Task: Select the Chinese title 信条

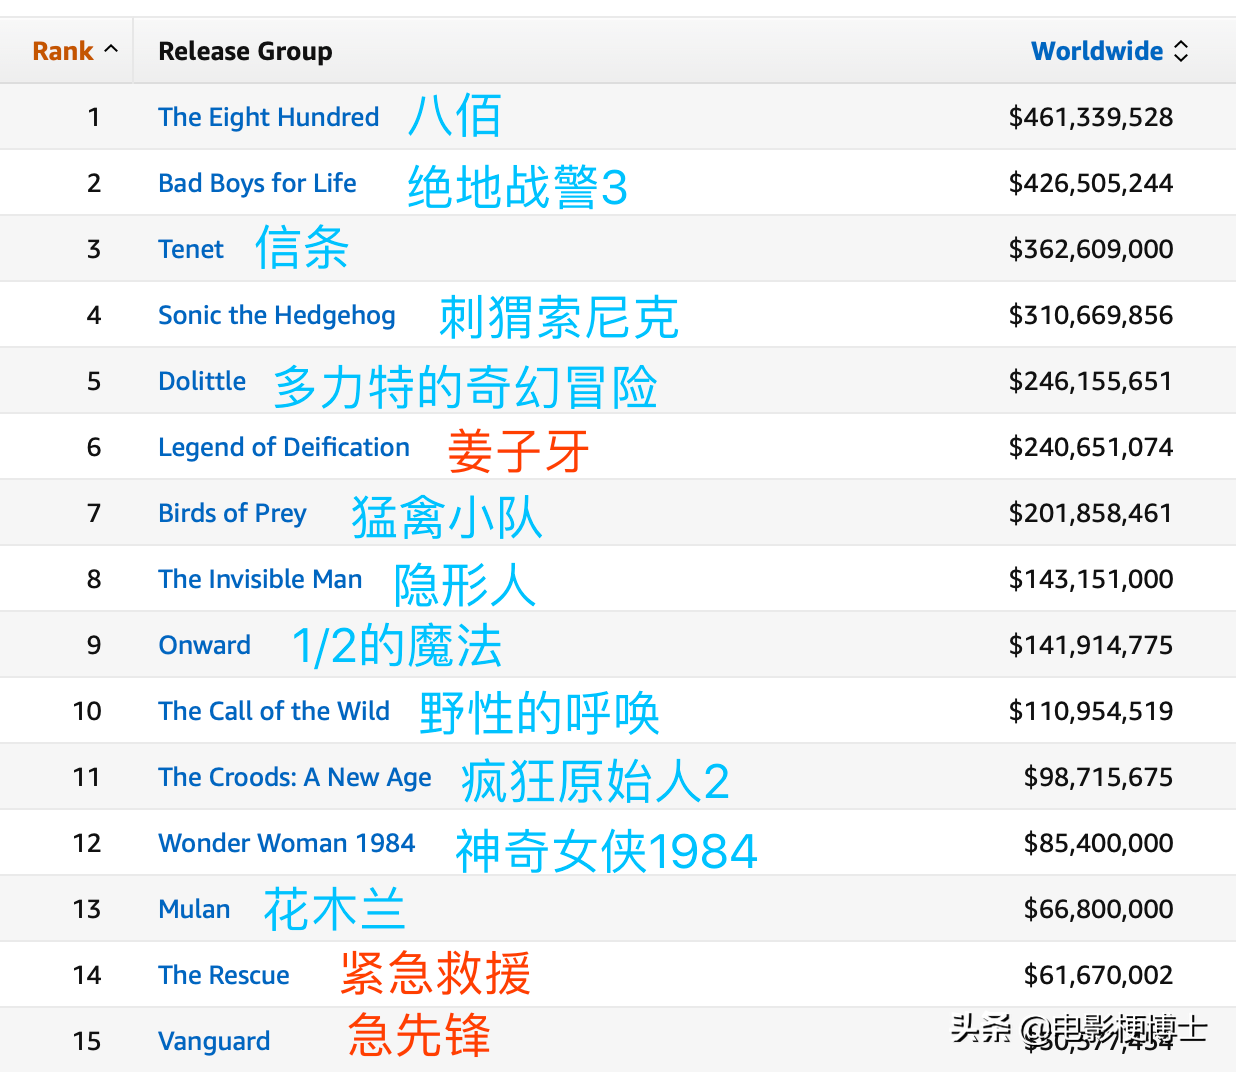Action: [x=301, y=247]
